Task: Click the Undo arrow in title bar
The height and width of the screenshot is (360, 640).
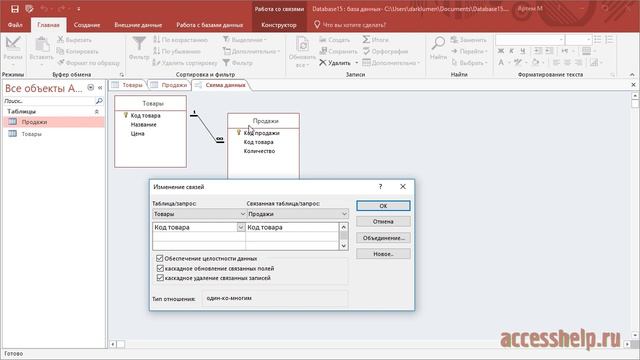Action: point(44,9)
